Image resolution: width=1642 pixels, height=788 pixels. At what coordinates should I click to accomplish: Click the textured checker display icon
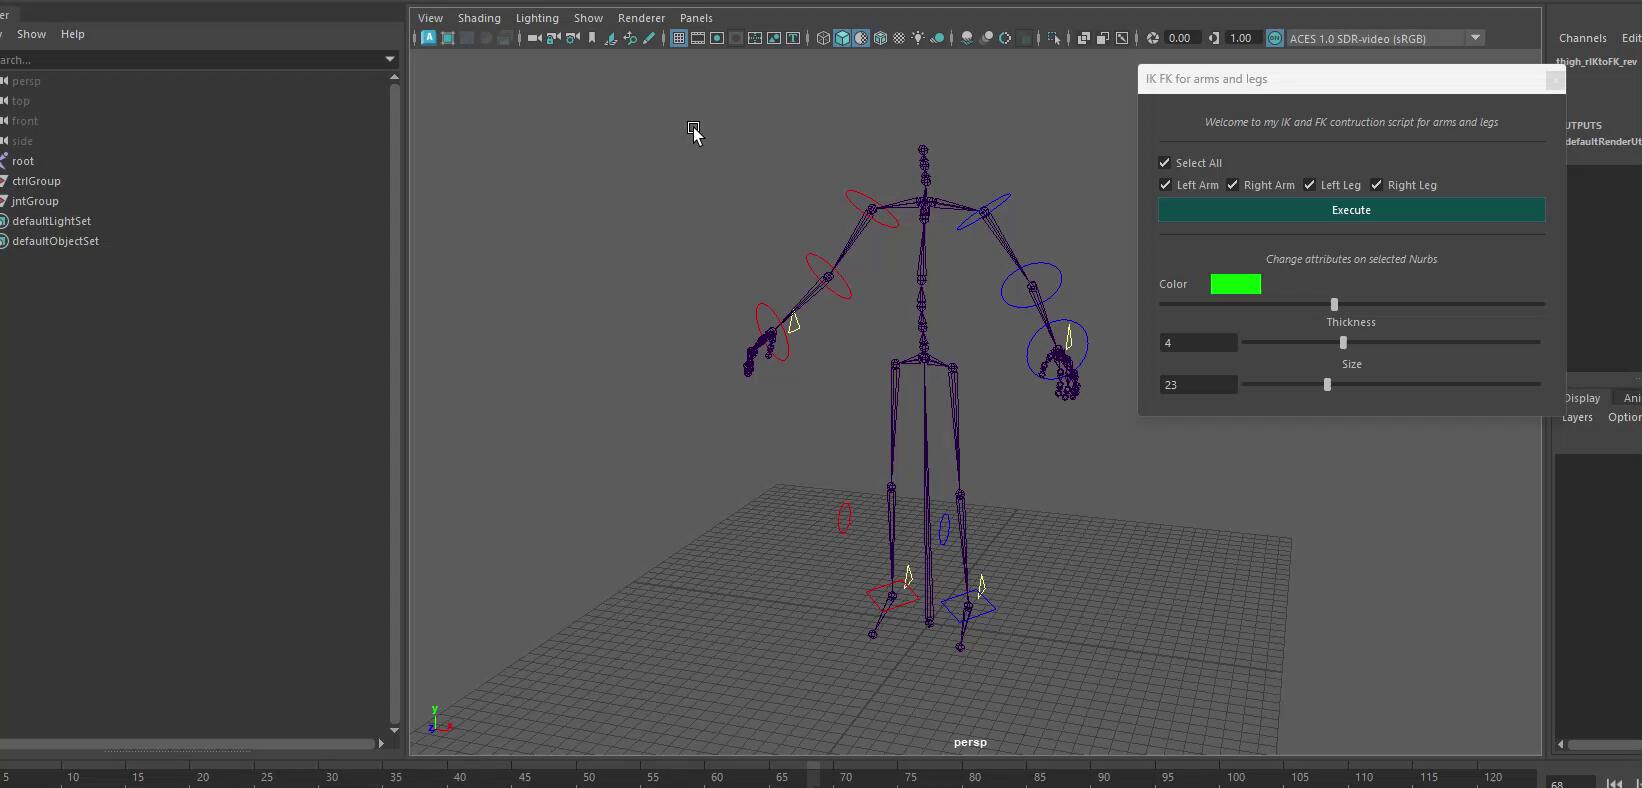(x=899, y=38)
